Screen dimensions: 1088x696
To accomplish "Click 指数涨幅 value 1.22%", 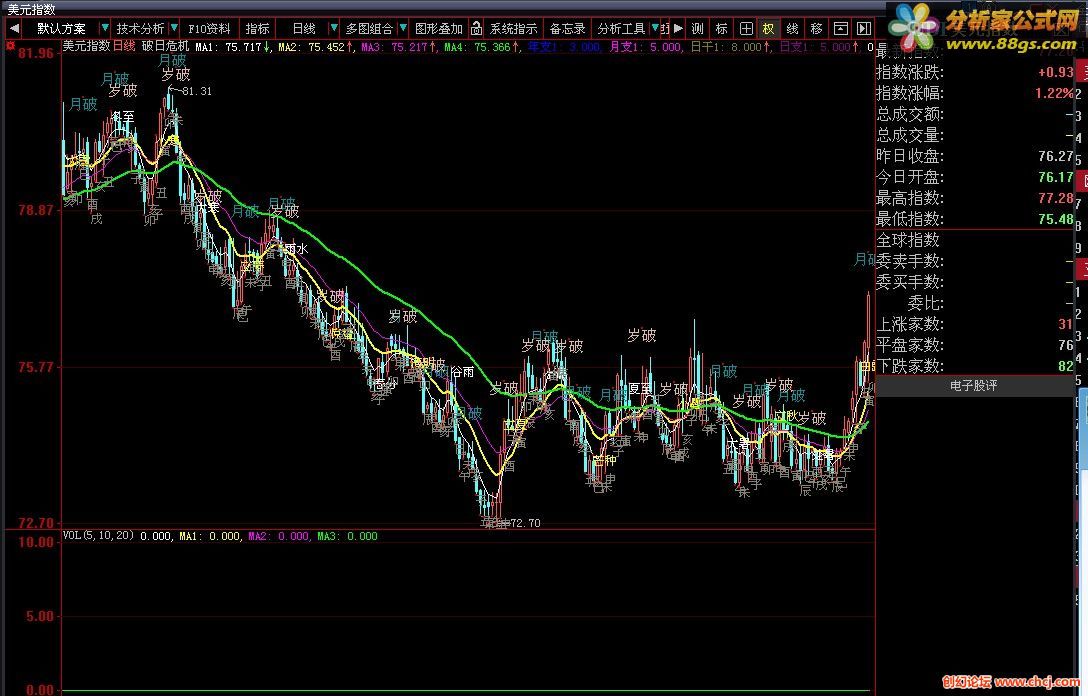I will coord(1054,93).
